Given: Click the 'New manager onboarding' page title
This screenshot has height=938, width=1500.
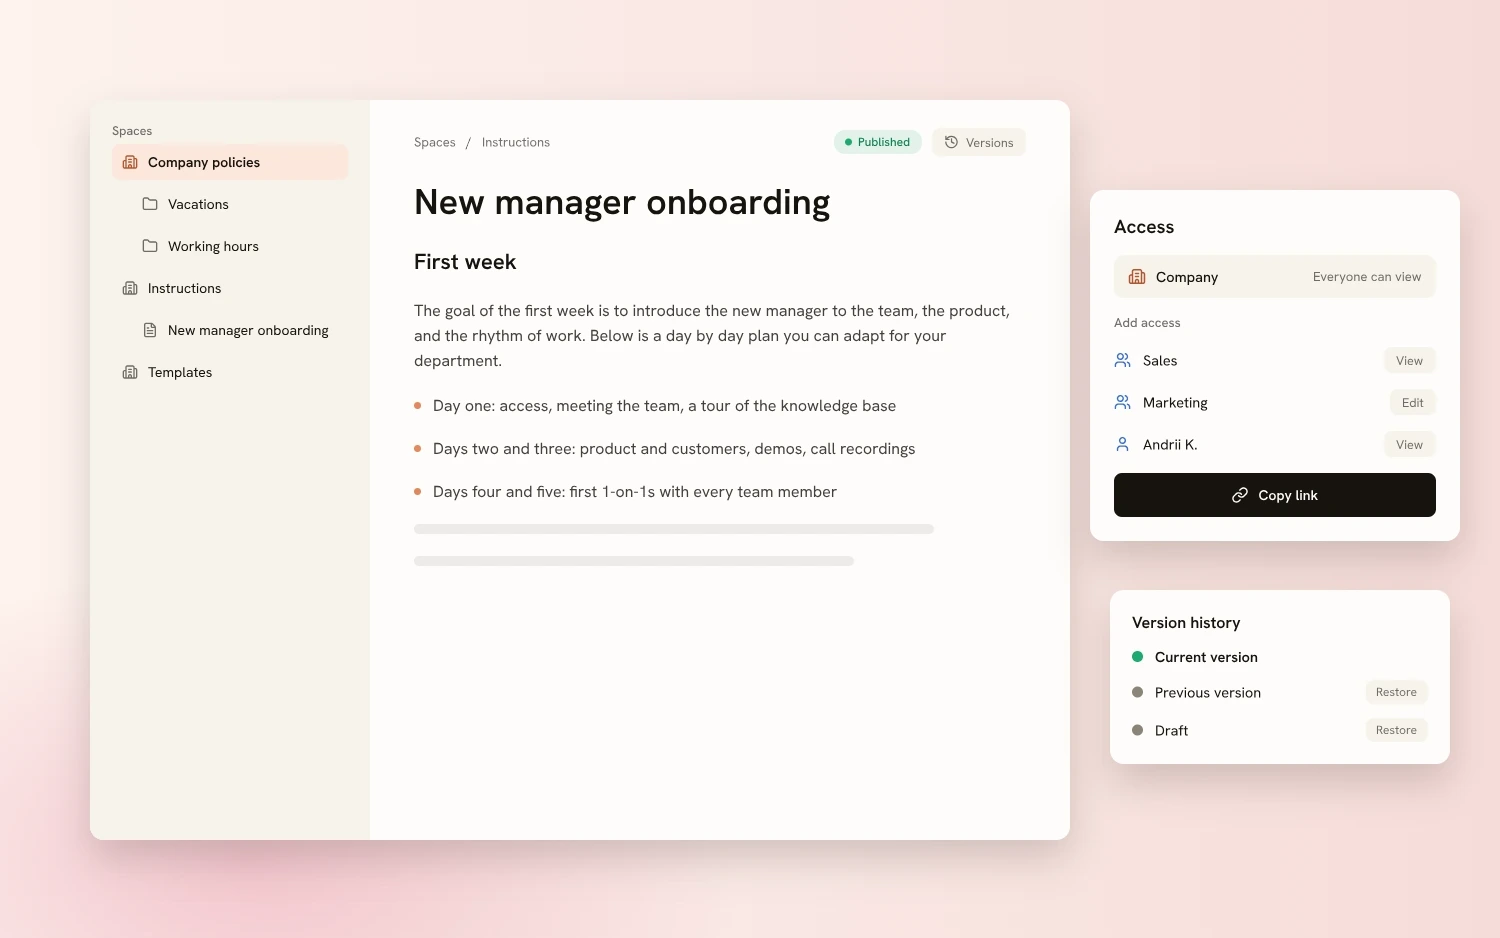Looking at the screenshot, I should (x=622, y=202).
